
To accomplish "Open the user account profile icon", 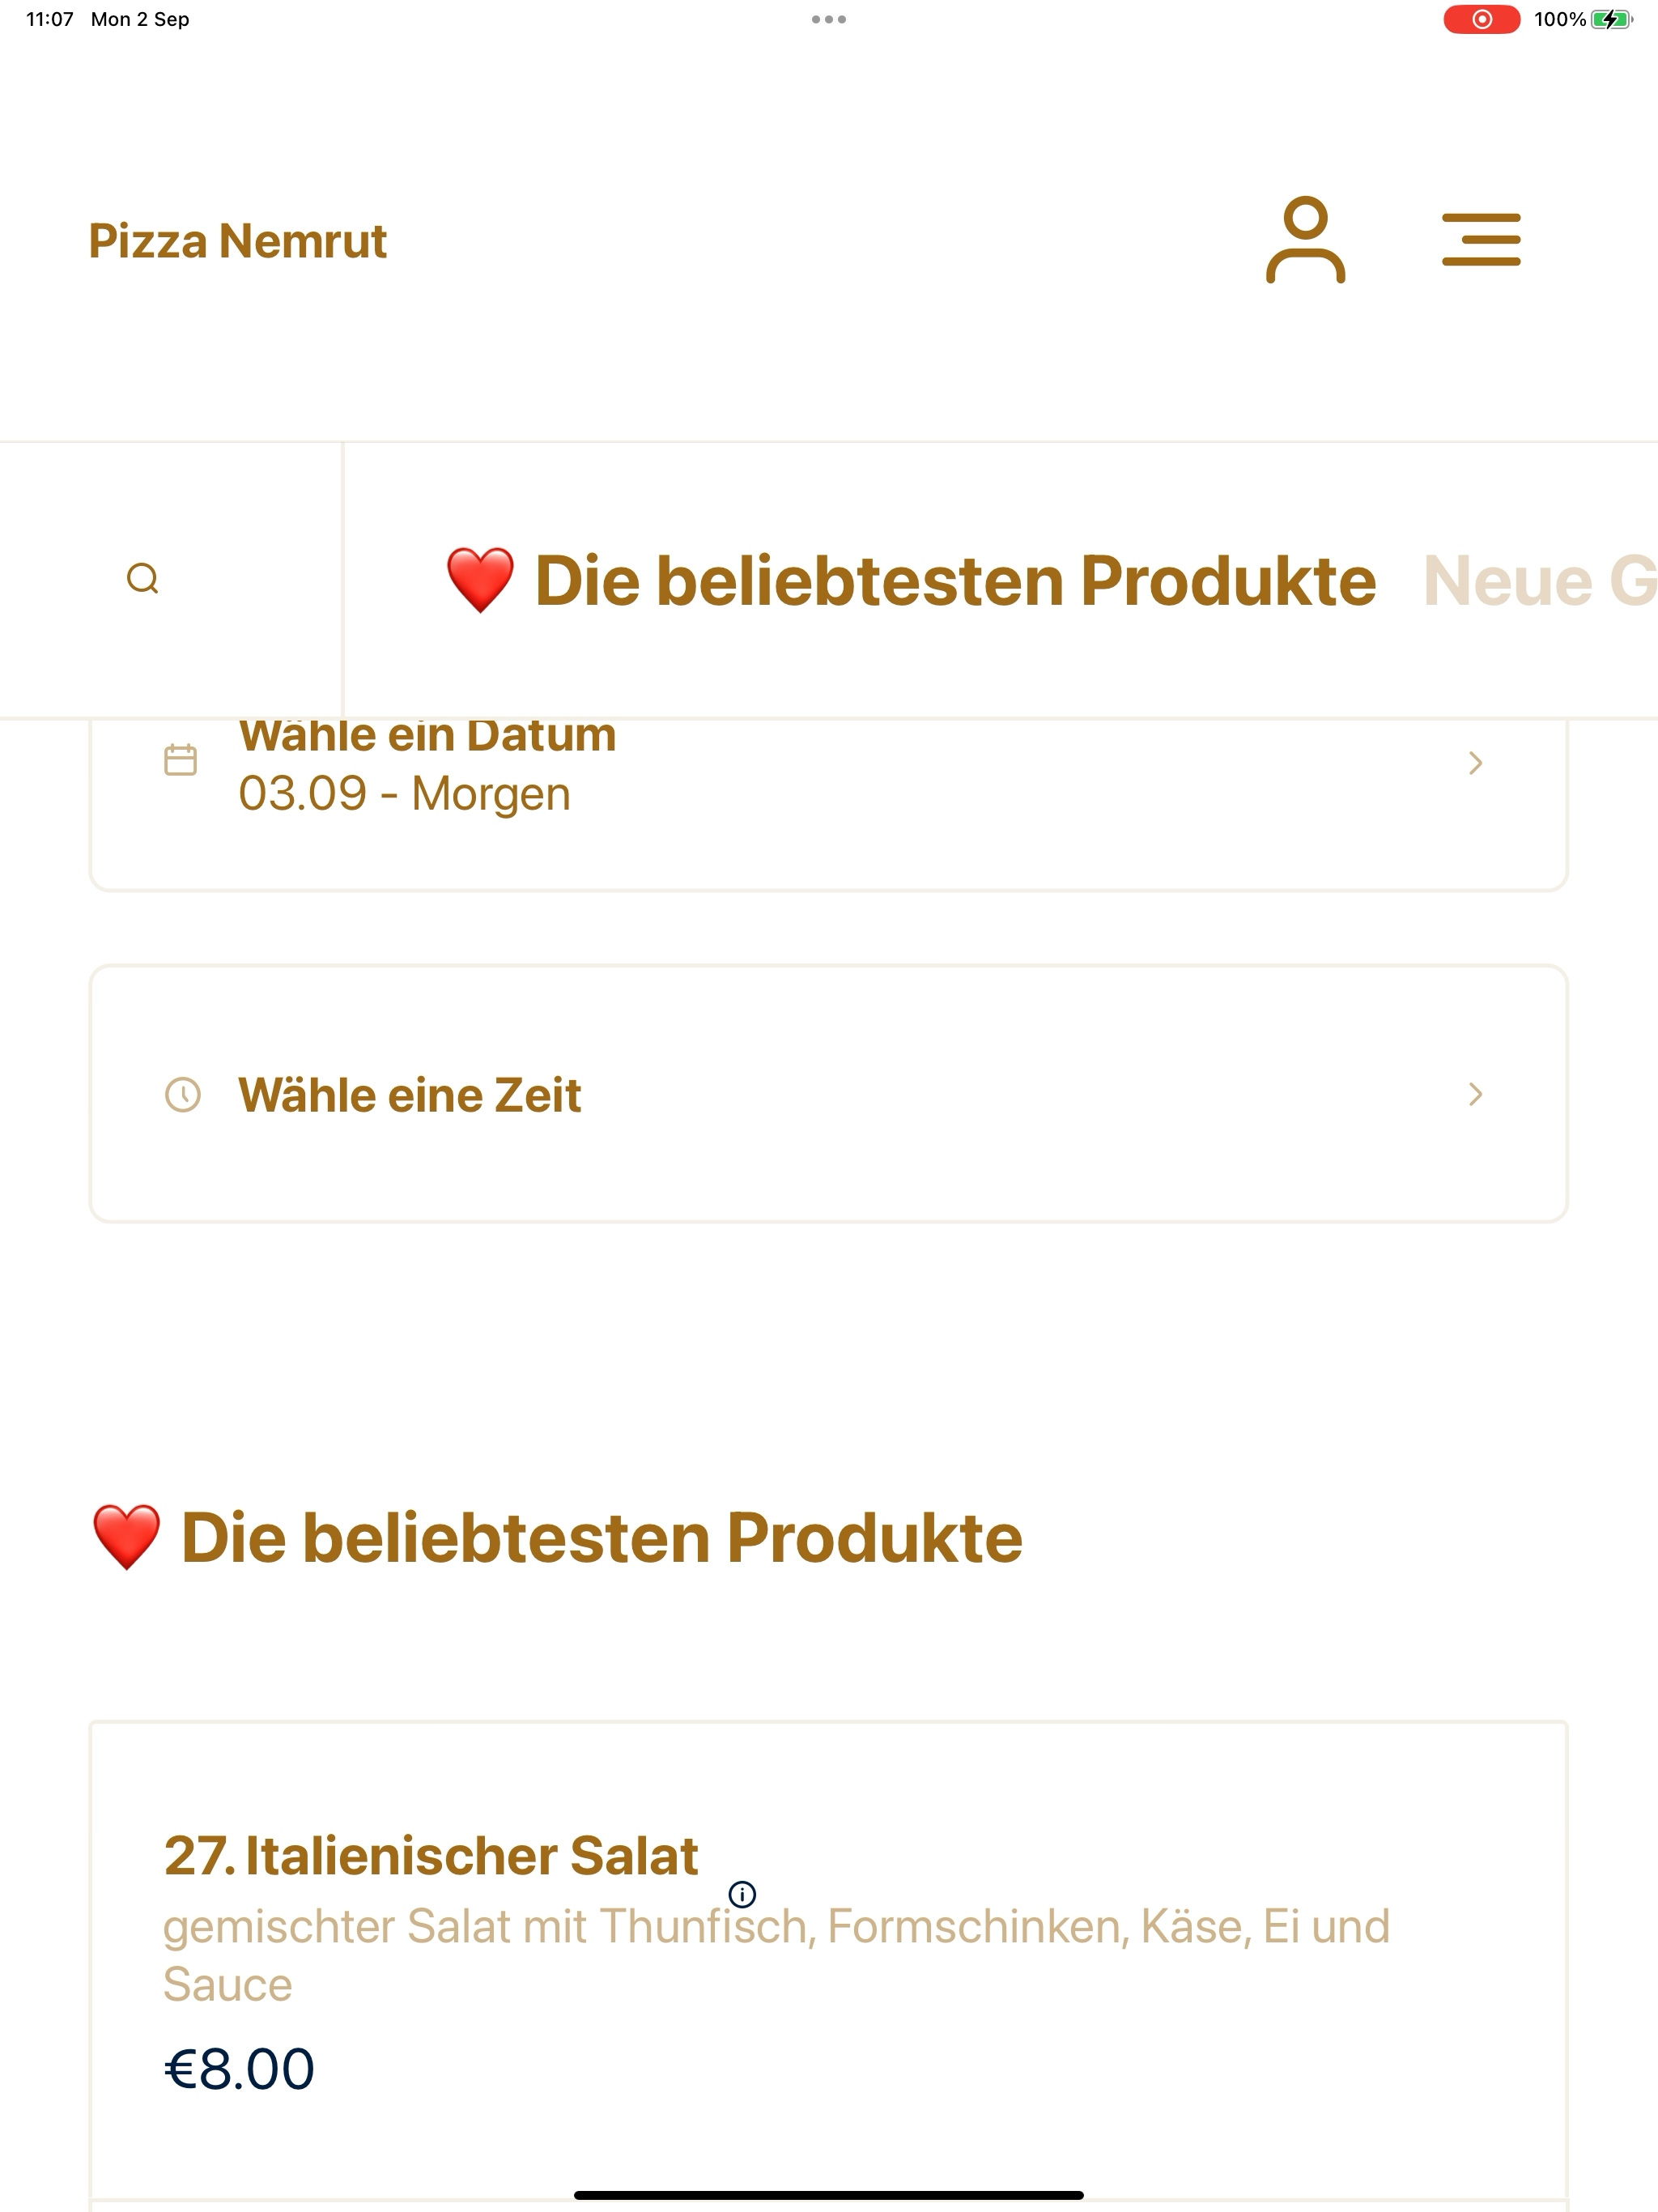I will [1305, 240].
